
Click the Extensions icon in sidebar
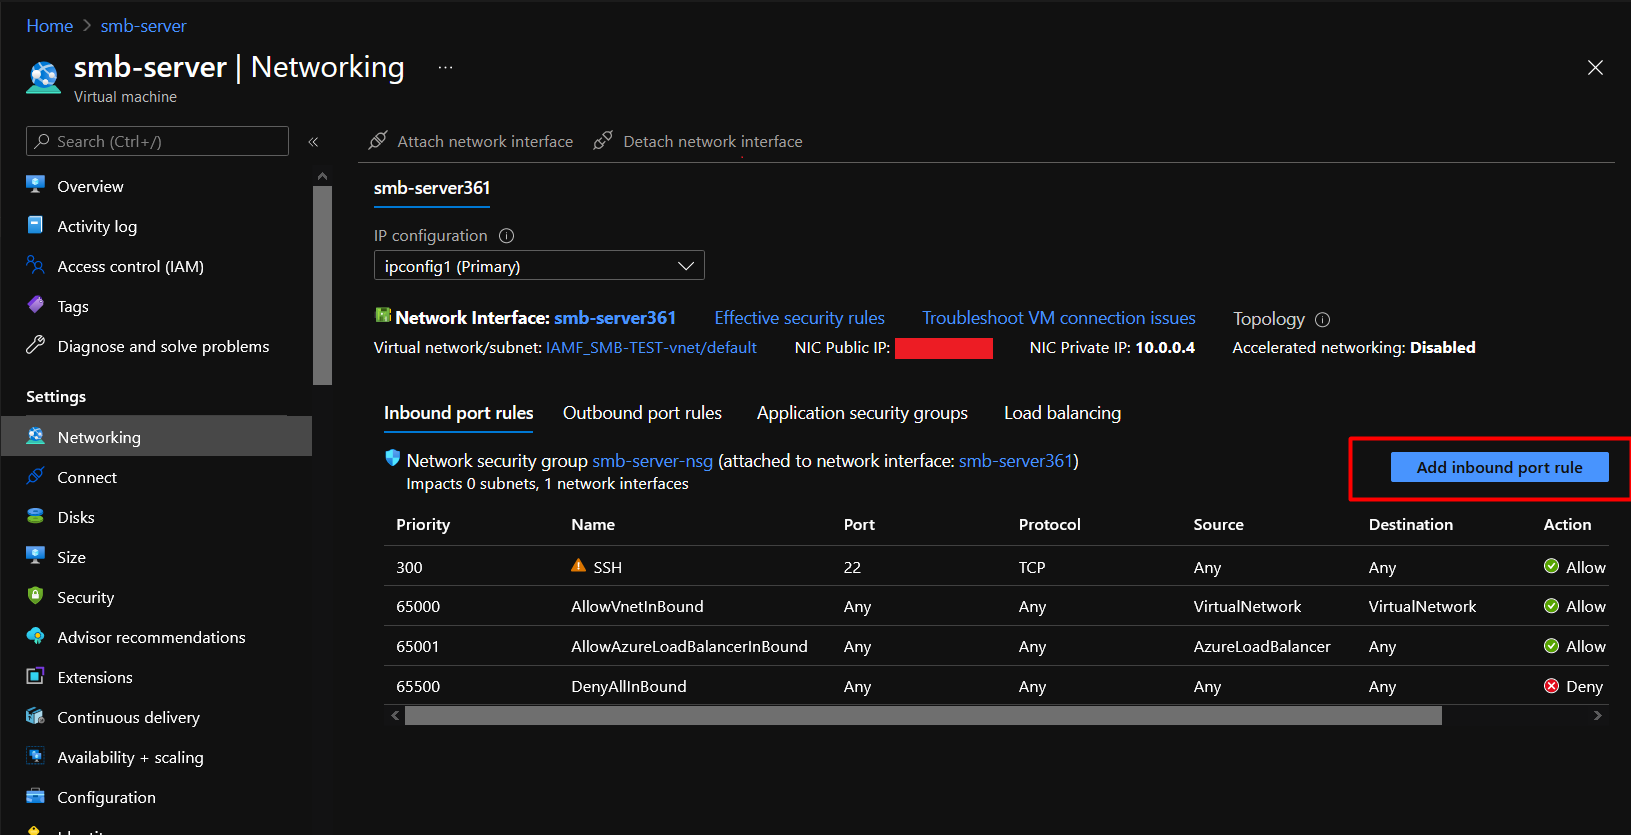(36, 676)
